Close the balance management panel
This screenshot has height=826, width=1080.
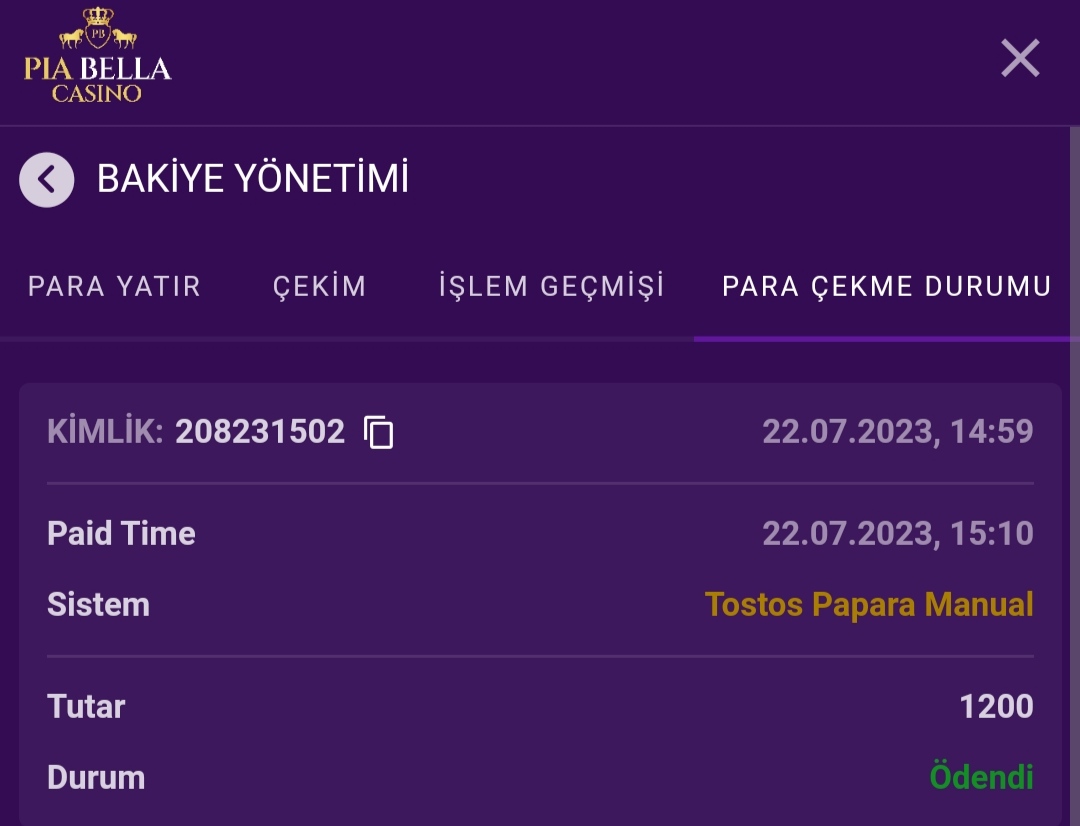1020,58
